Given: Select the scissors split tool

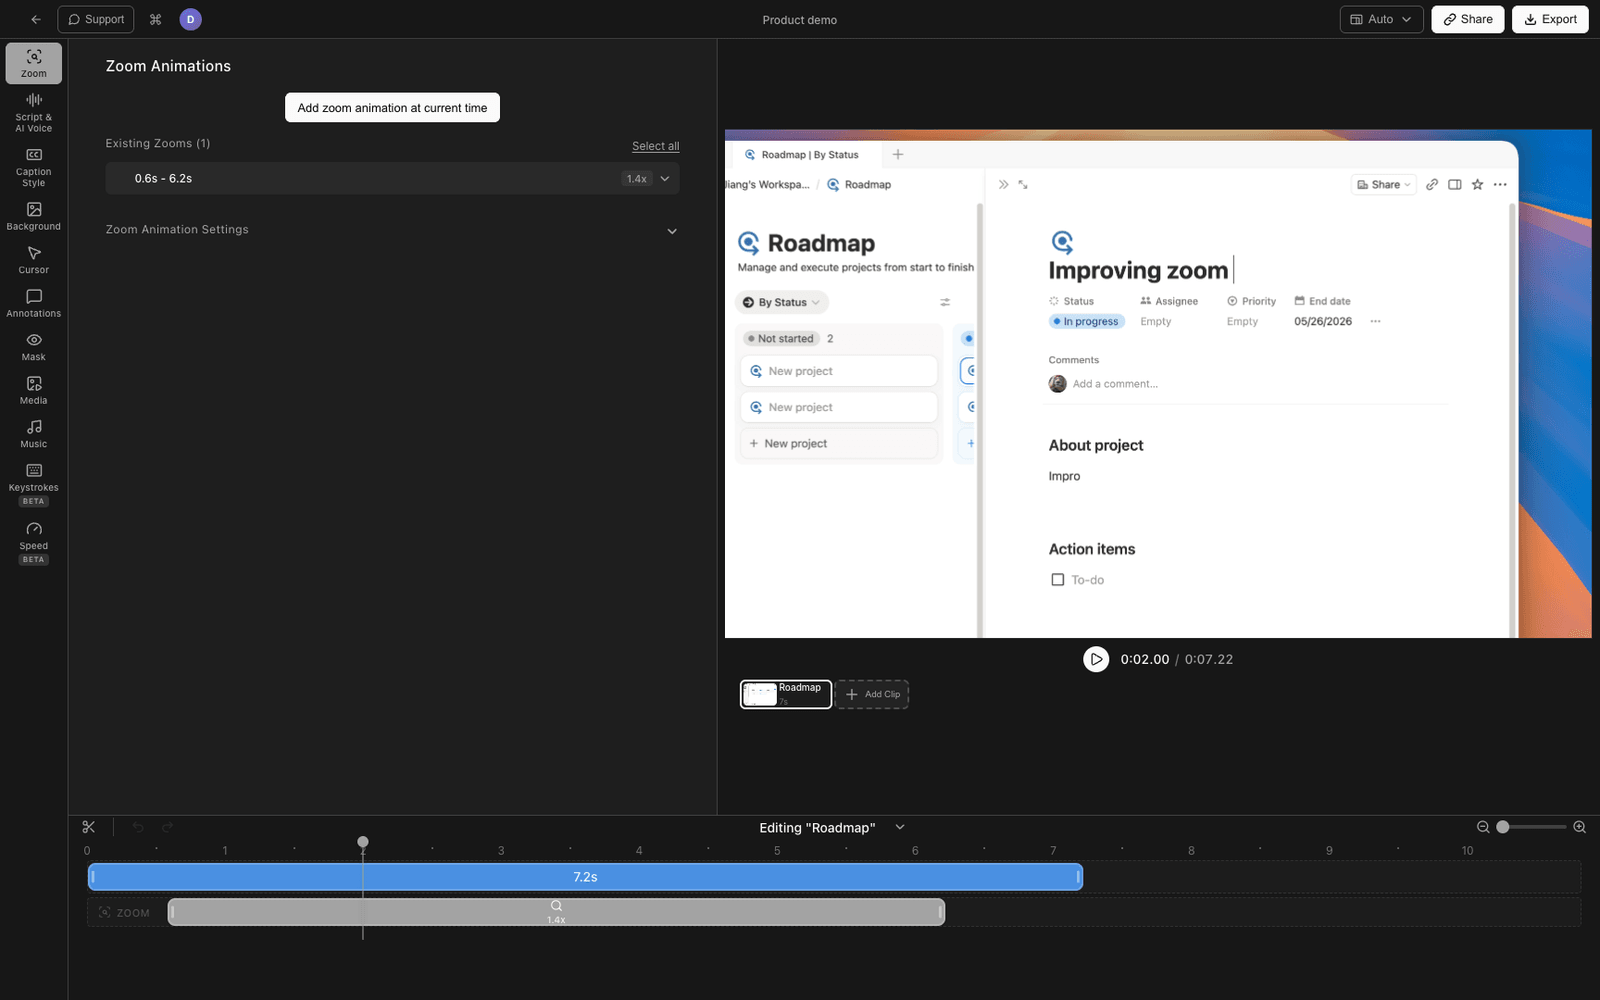Looking at the screenshot, I should click(89, 827).
